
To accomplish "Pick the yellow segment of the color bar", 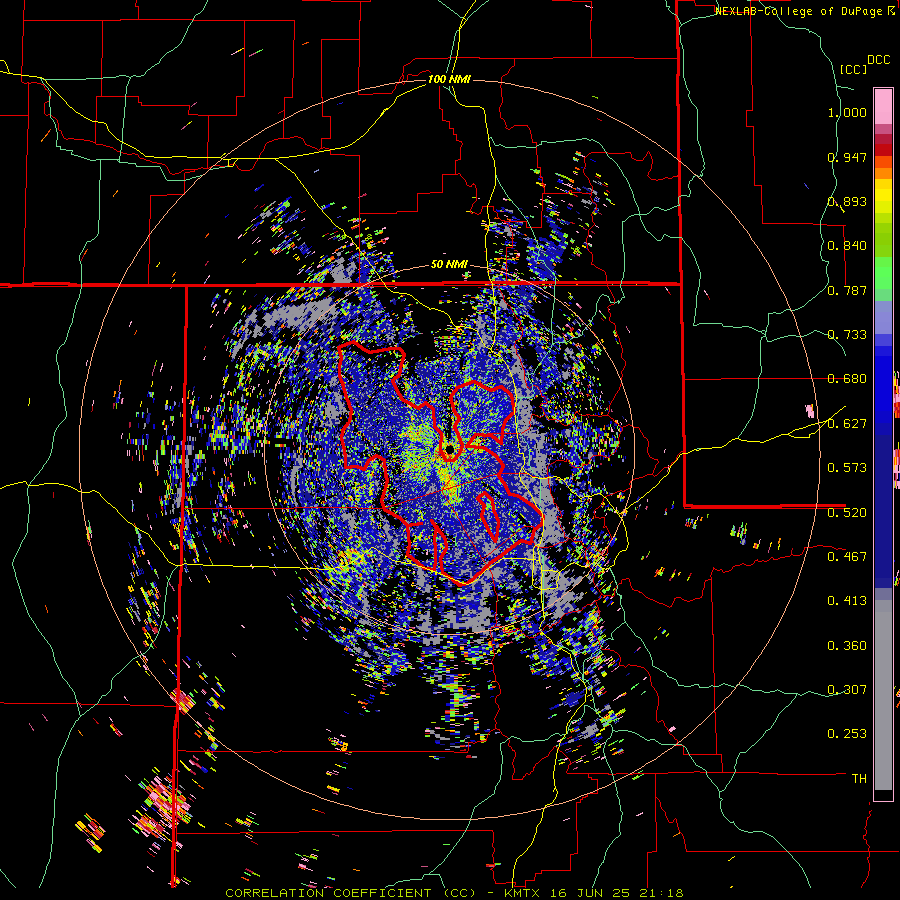I will [883, 196].
